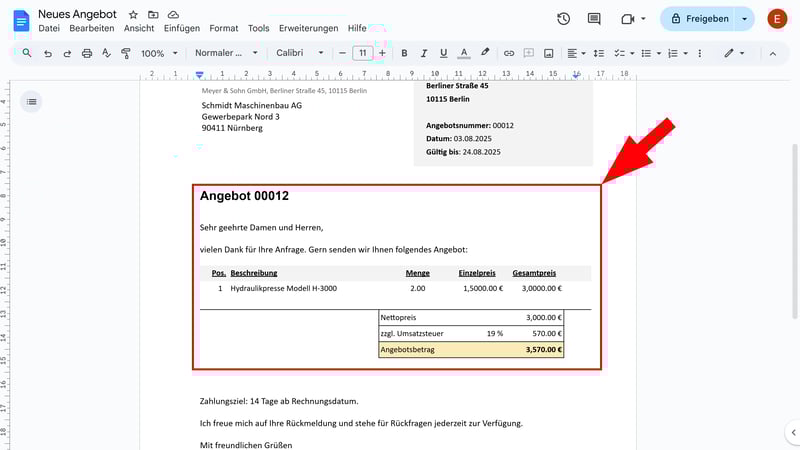
Task: Click the print icon in toolbar
Action: [x=87, y=53]
